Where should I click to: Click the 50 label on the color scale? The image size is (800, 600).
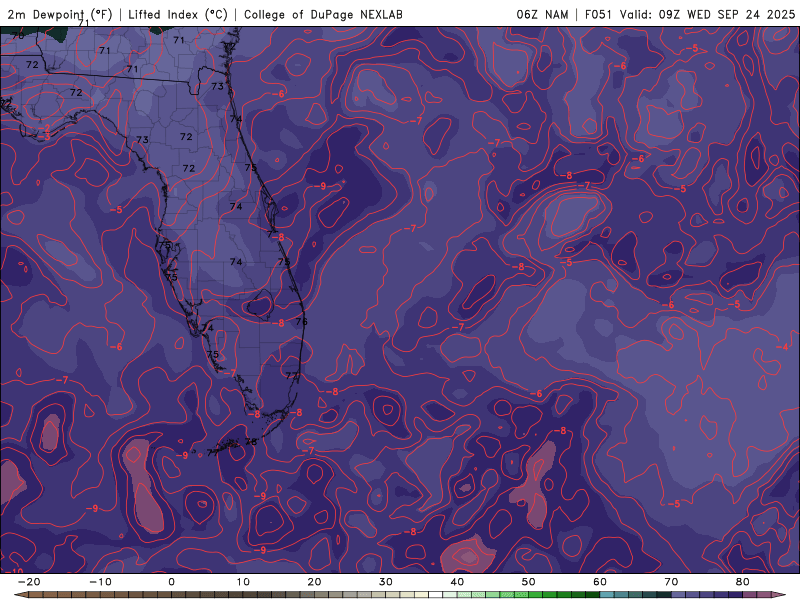pyautogui.click(x=529, y=582)
